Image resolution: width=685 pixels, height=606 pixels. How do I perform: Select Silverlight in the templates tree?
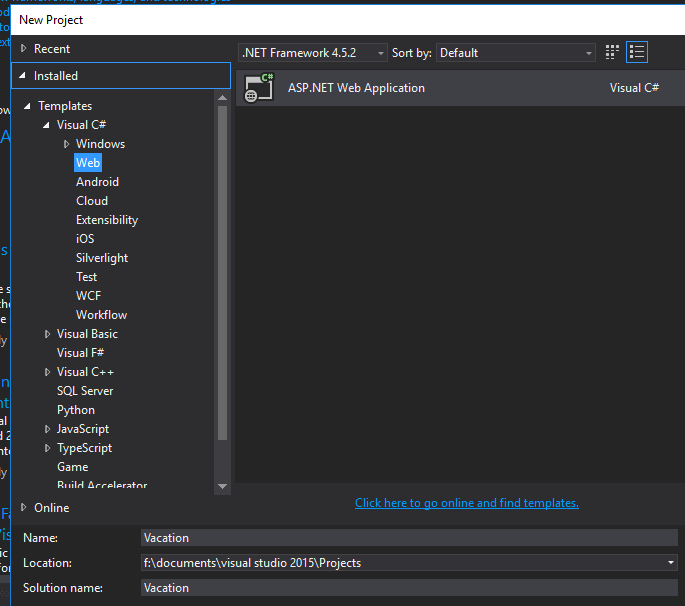tap(102, 258)
